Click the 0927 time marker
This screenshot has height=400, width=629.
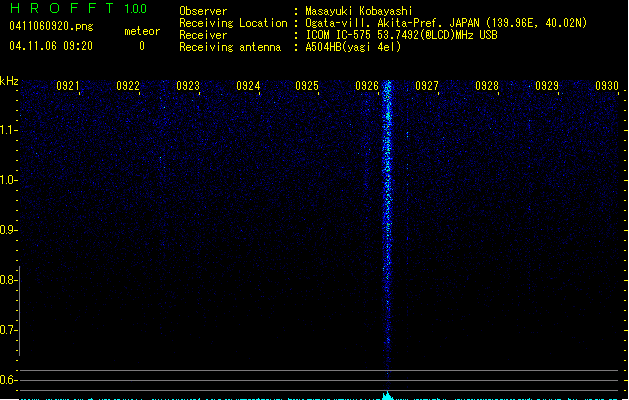(x=427, y=86)
